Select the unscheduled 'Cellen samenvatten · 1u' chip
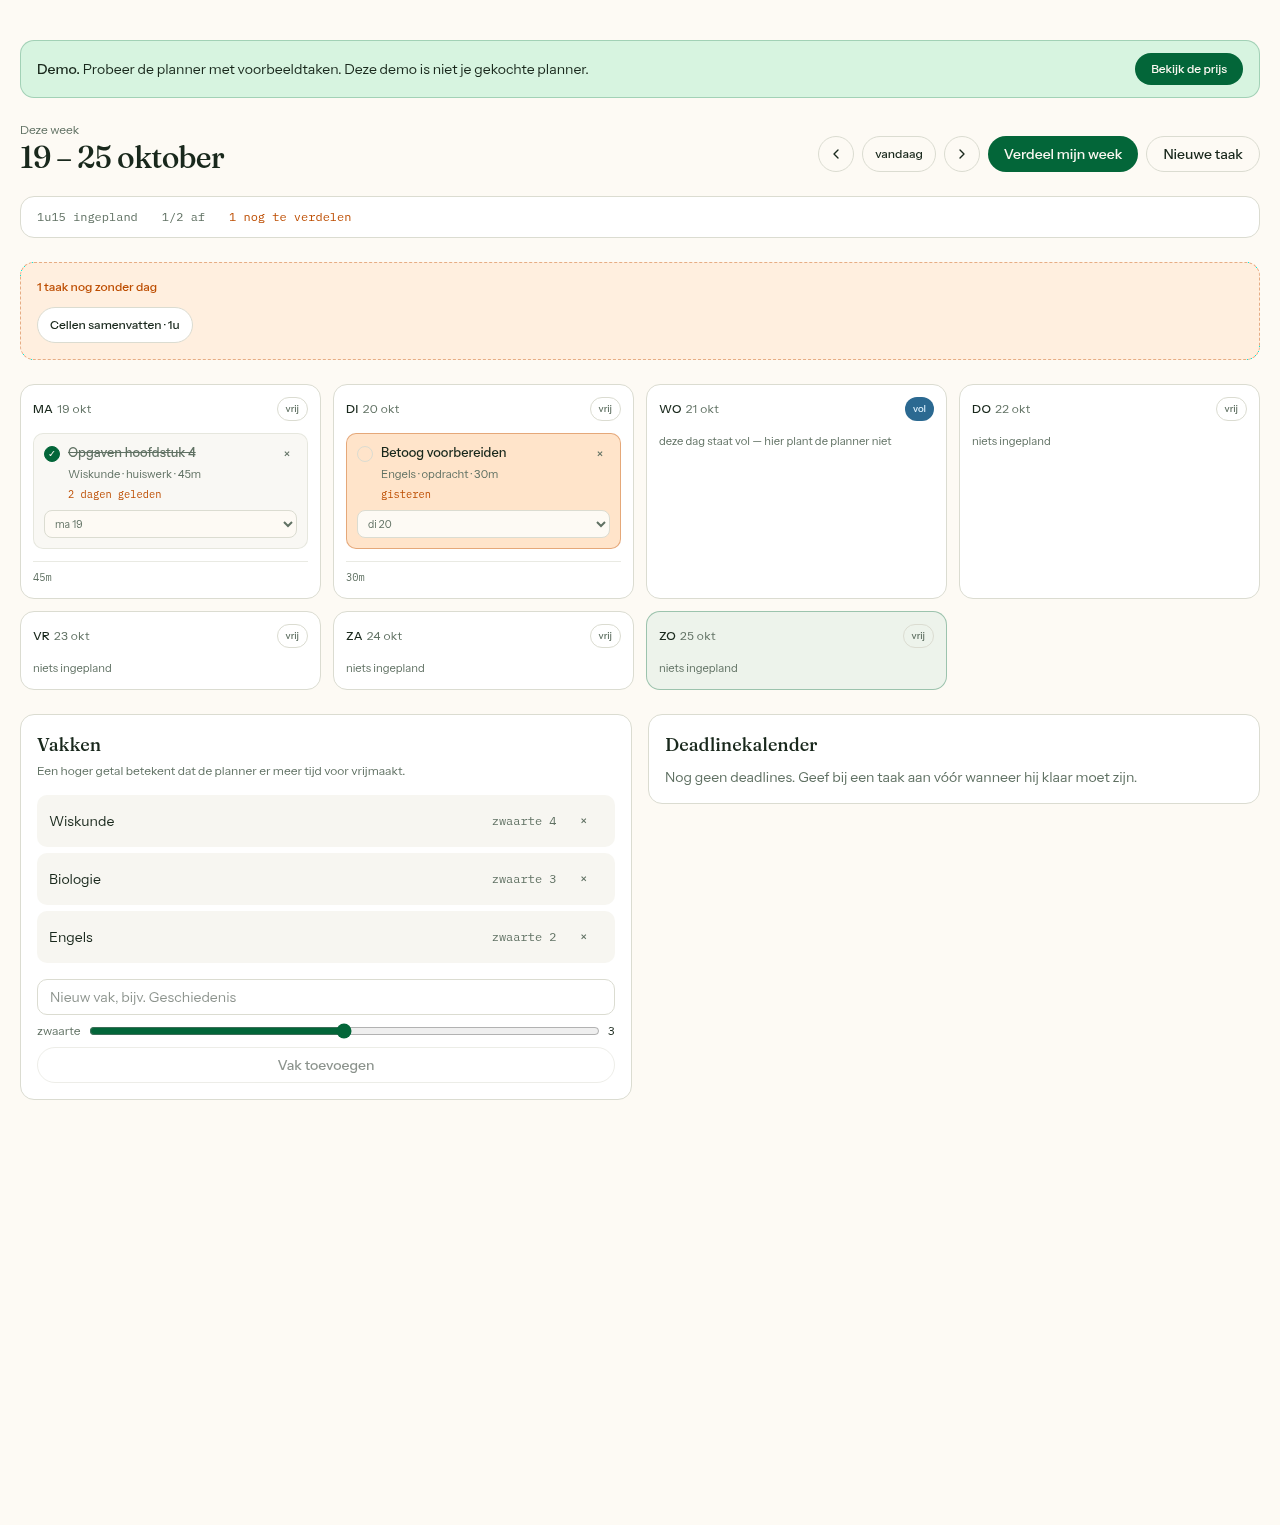 click(115, 325)
